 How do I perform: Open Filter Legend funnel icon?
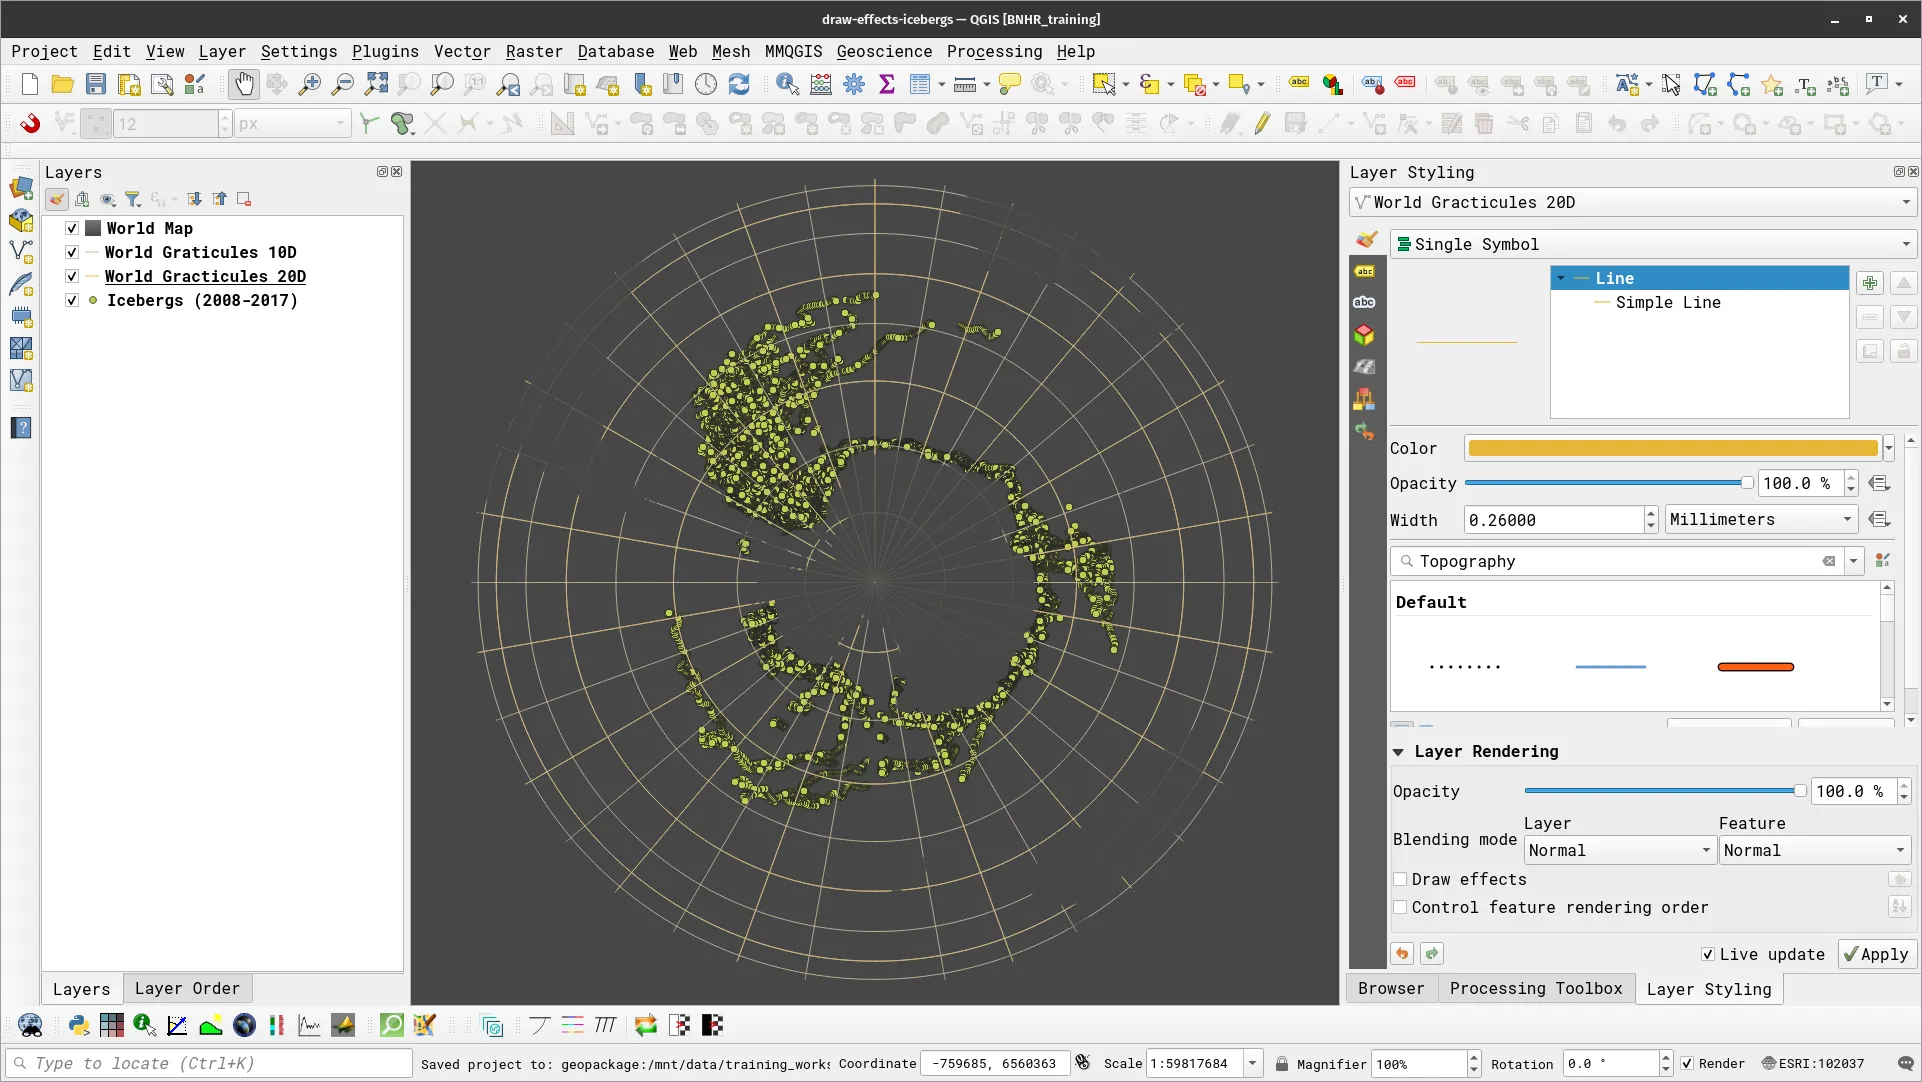[133, 199]
